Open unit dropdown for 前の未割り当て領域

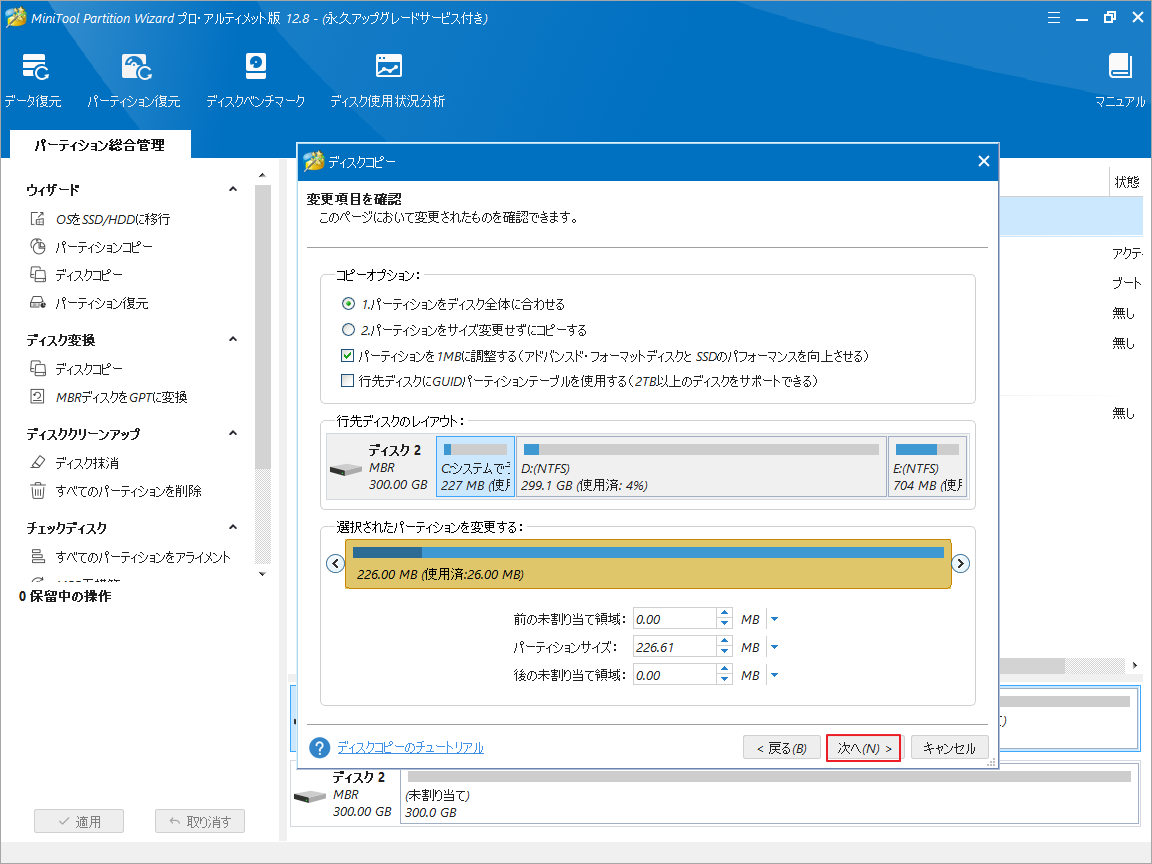(774, 619)
